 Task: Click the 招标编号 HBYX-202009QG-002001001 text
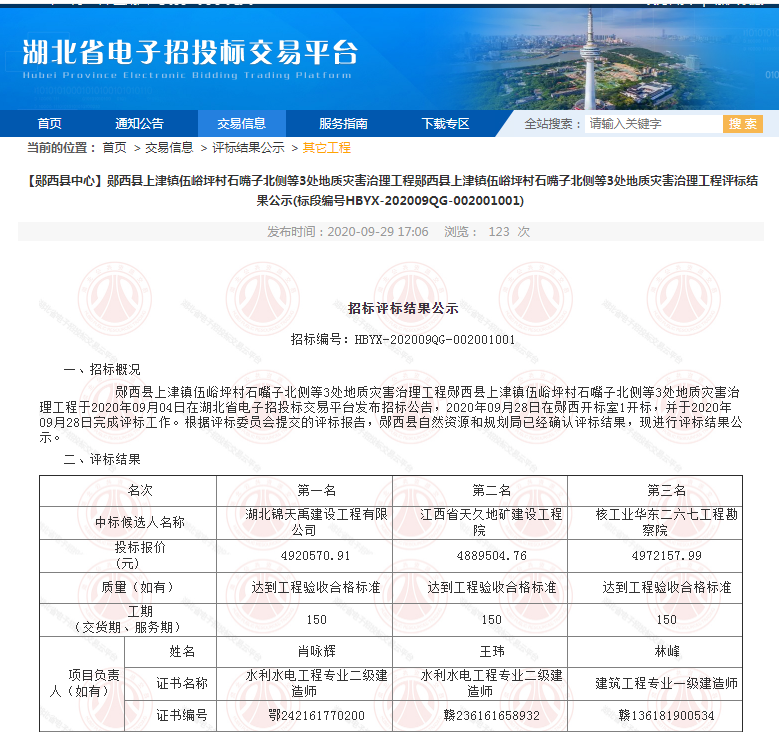[x=402, y=339]
